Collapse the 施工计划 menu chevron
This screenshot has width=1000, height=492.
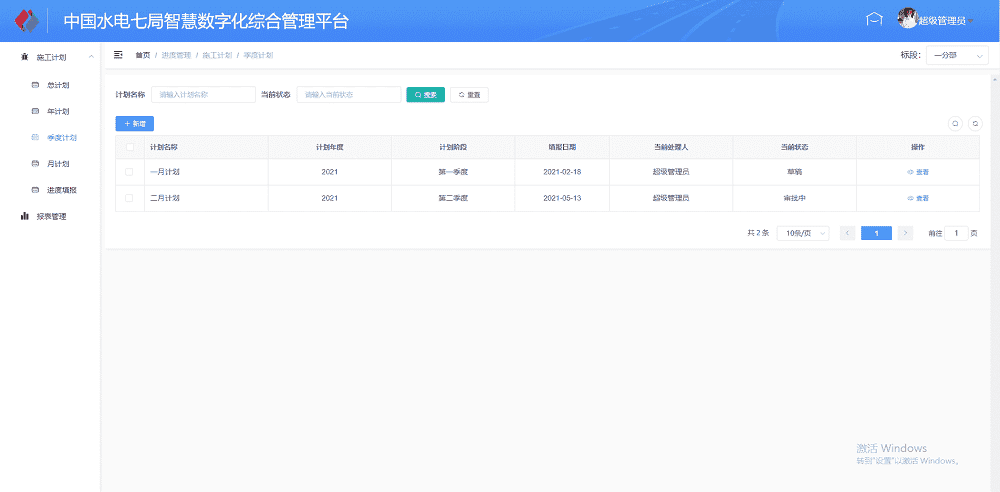[x=91, y=58]
